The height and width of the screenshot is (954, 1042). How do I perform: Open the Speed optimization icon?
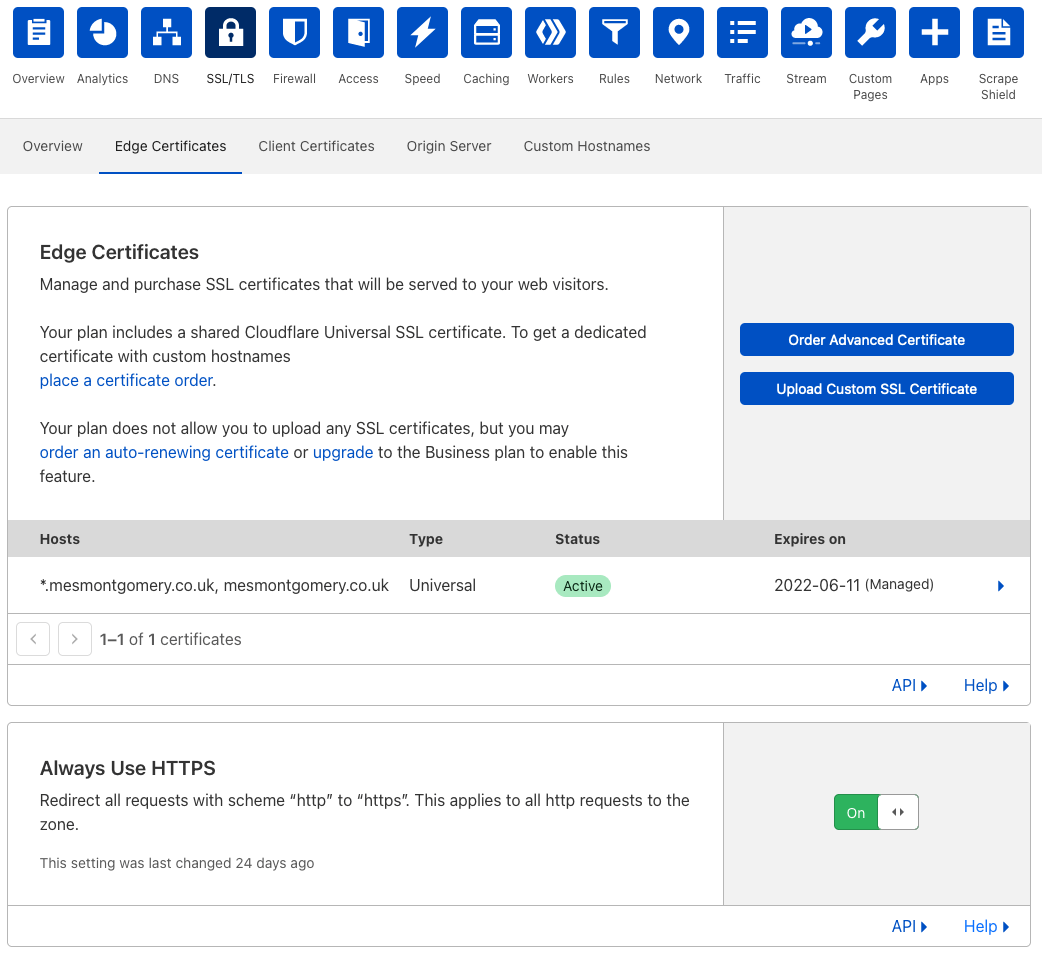click(422, 32)
